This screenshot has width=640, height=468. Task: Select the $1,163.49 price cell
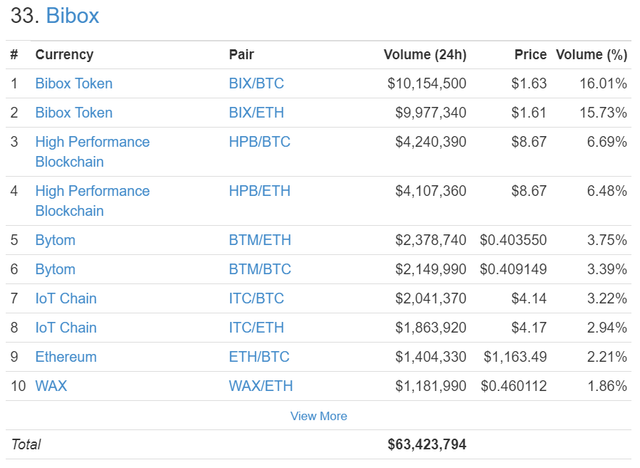tap(515, 357)
